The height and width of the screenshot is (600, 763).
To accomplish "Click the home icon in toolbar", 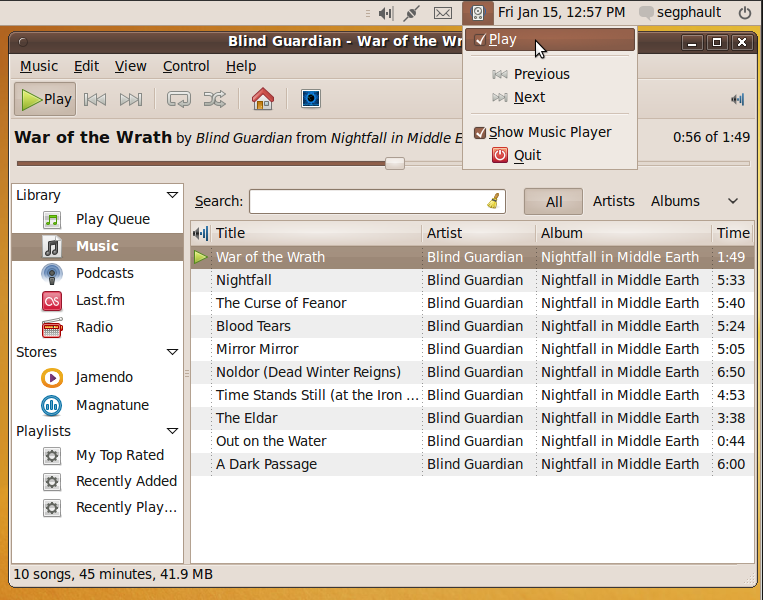I will point(263,99).
